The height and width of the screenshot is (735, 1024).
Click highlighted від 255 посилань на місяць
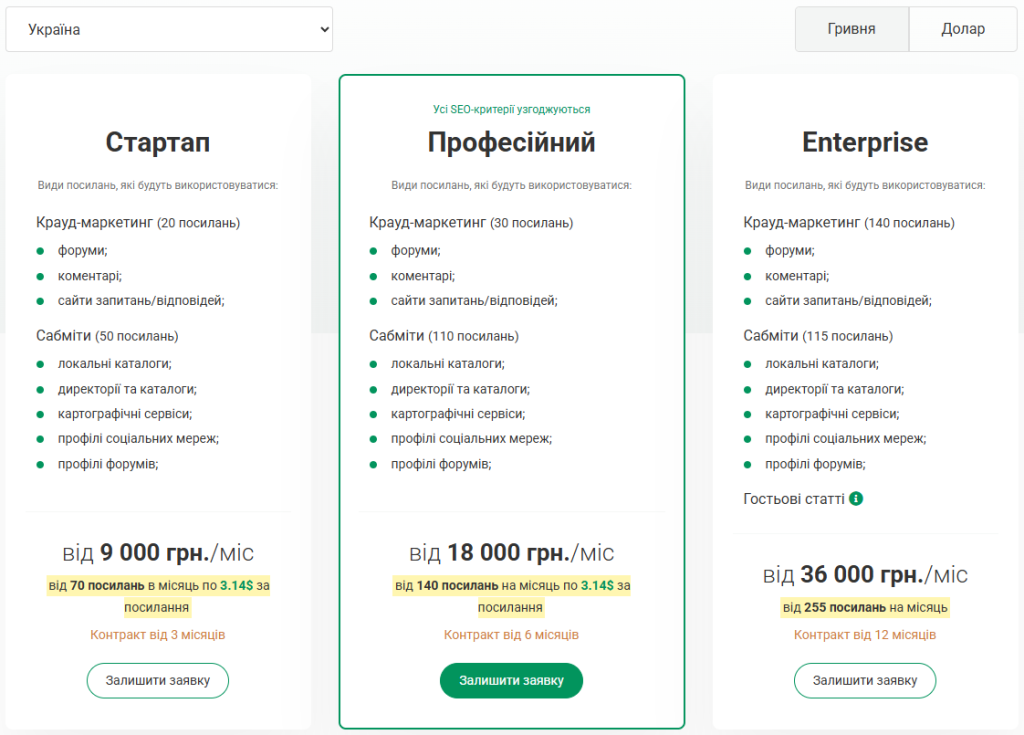(x=865, y=607)
